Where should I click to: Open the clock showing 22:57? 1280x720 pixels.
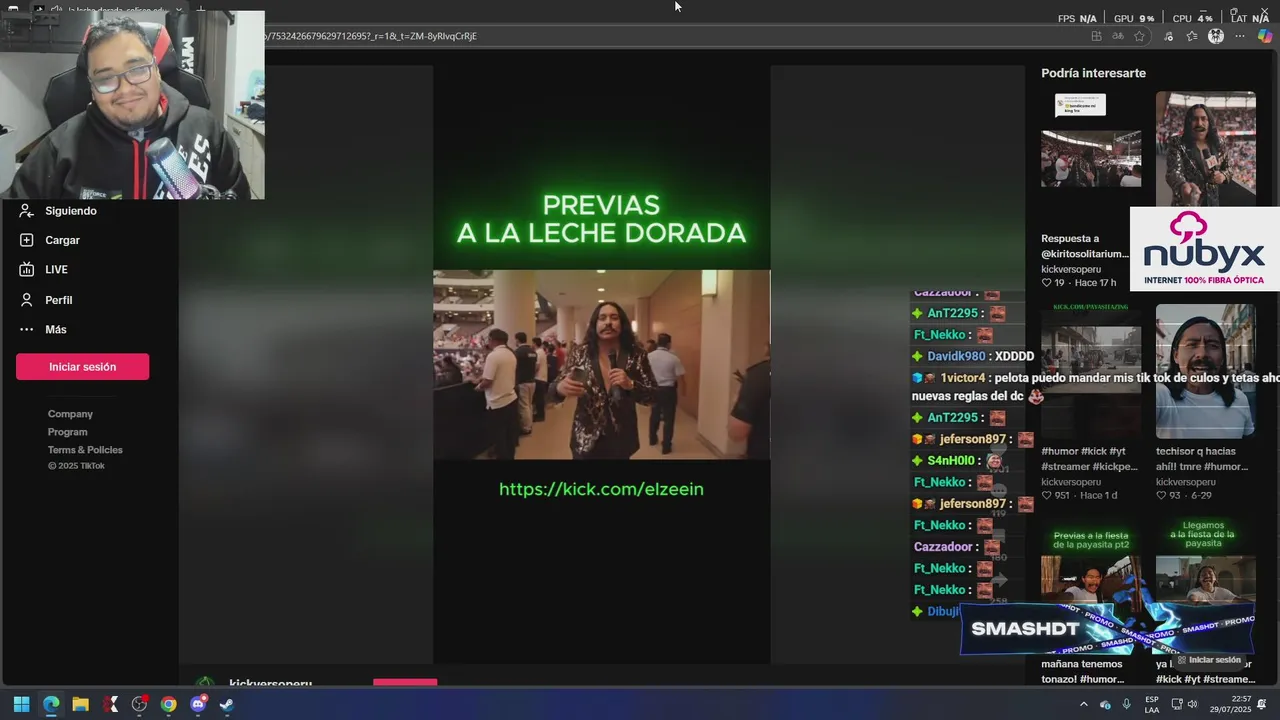tap(1231, 705)
